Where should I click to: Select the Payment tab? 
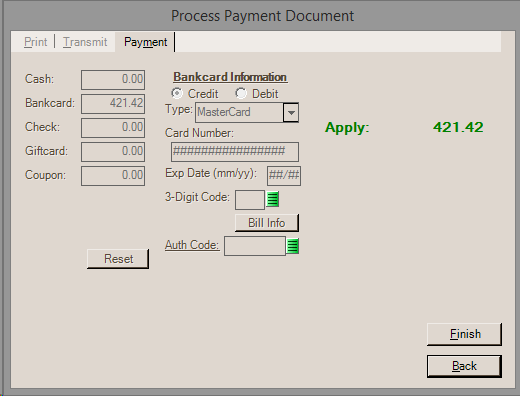pos(145,42)
